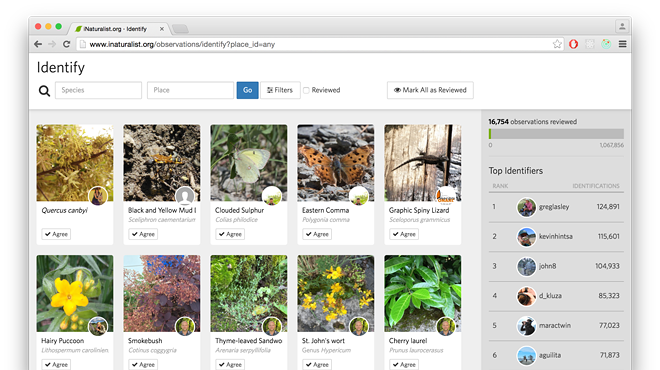Agree with the Cherry laurel identification
Image resolution: width=660 pixels, height=370 pixels.
(x=404, y=365)
